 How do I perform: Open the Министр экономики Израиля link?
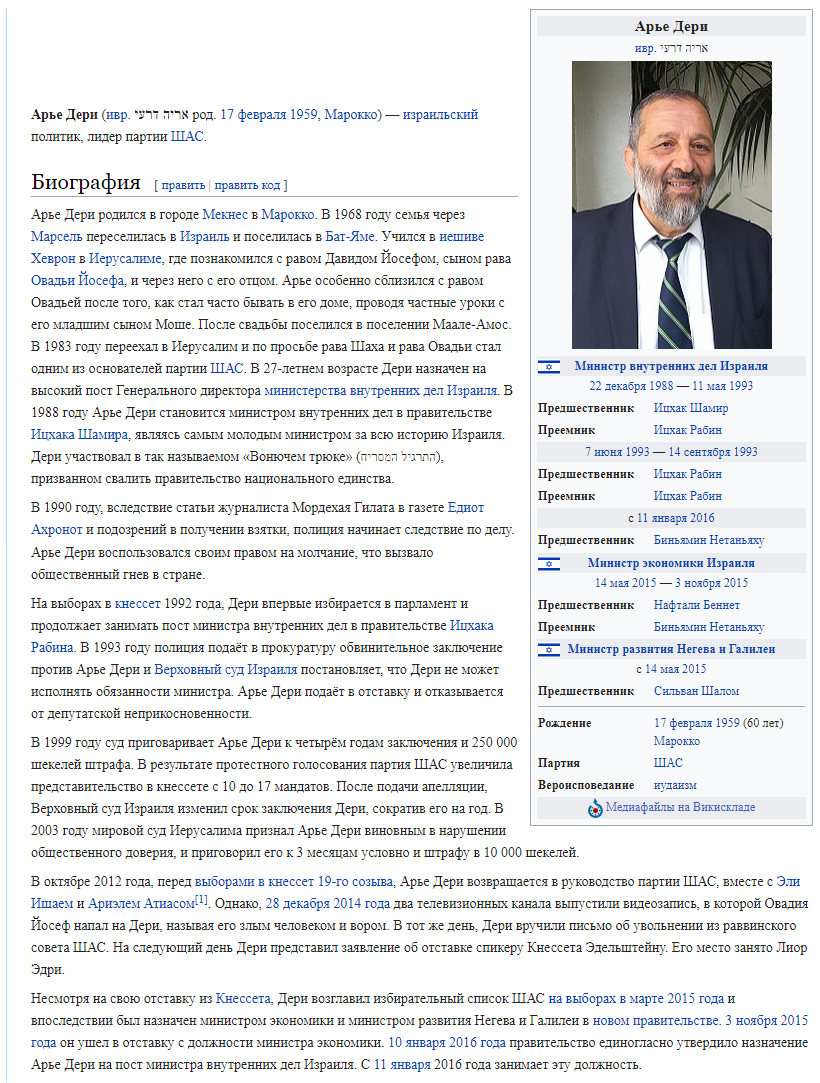coord(671,564)
